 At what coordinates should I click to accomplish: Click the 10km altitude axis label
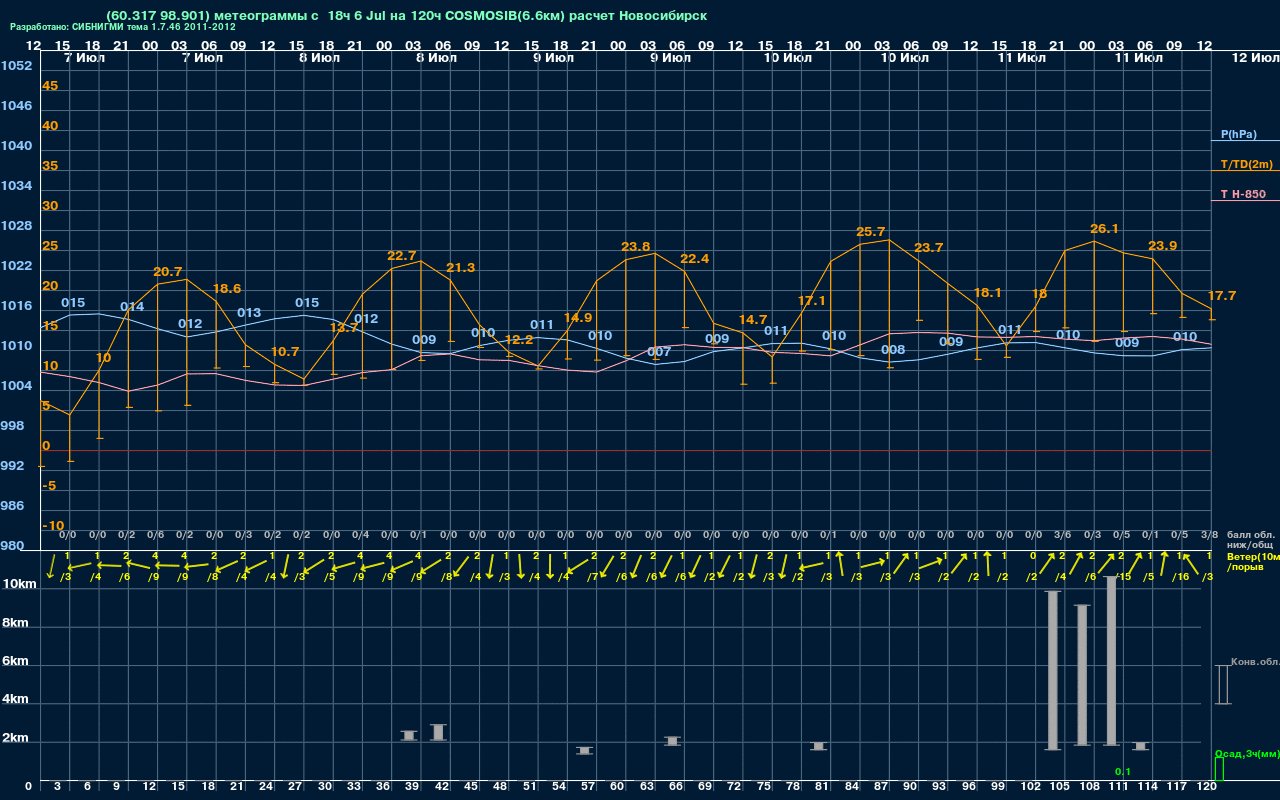point(21,584)
